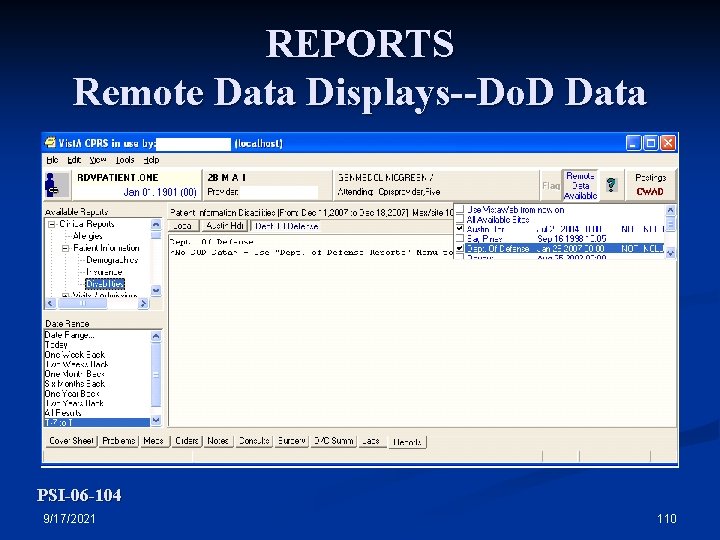The width and height of the screenshot is (720, 540).
Task: Click the Austin Hdr site tab
Action: [x=225, y=226]
